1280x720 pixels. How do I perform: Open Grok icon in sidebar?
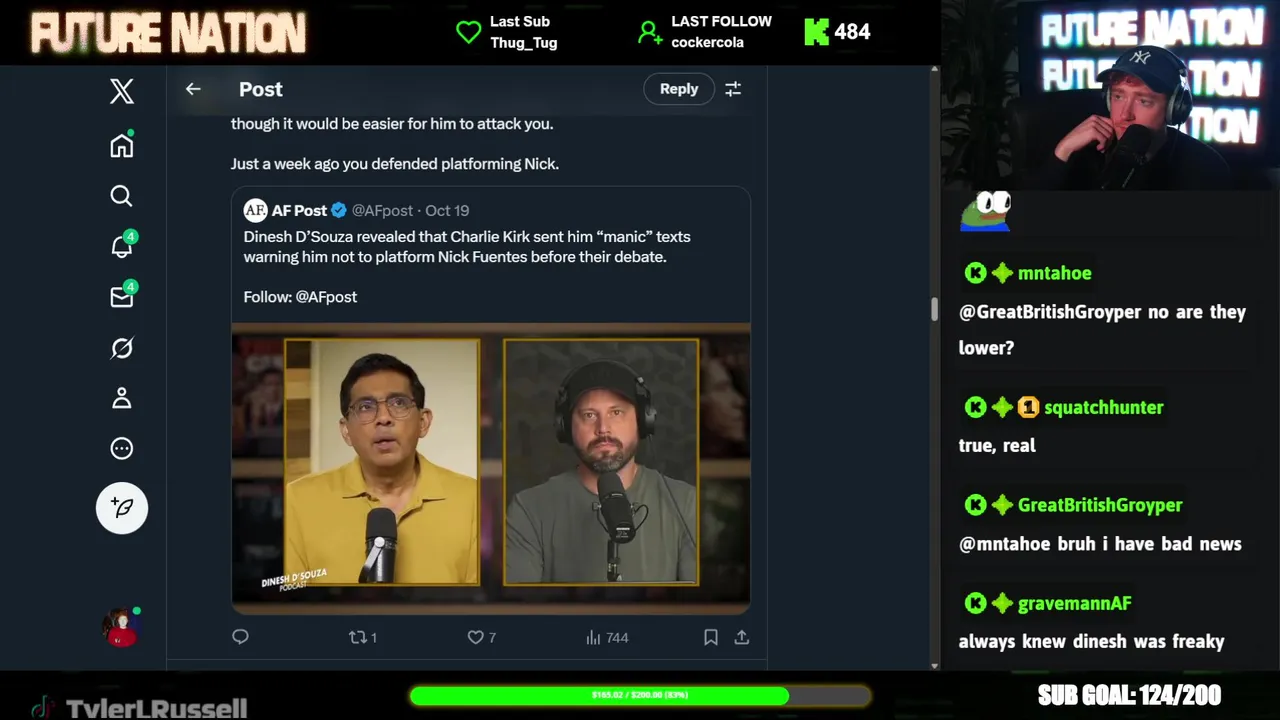click(122, 348)
